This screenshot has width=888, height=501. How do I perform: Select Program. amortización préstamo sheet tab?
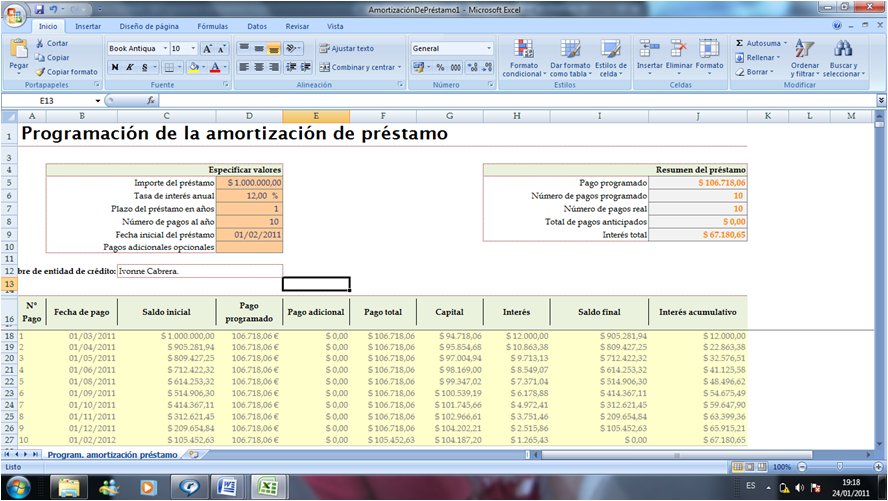(112, 455)
